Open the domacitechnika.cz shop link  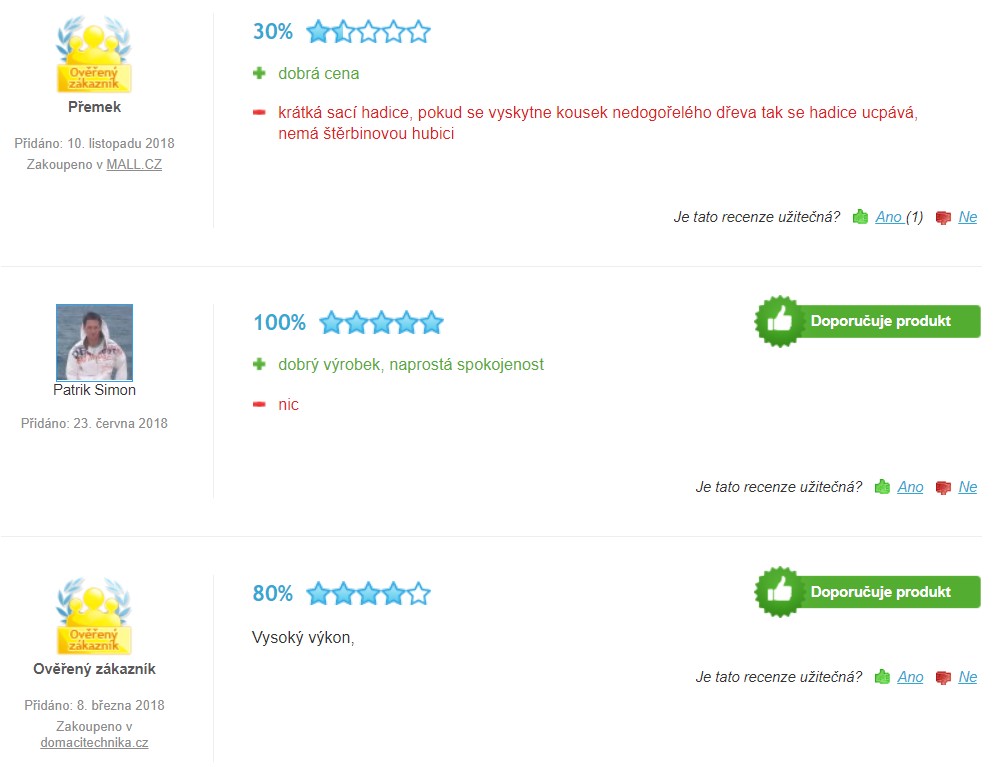[94, 743]
